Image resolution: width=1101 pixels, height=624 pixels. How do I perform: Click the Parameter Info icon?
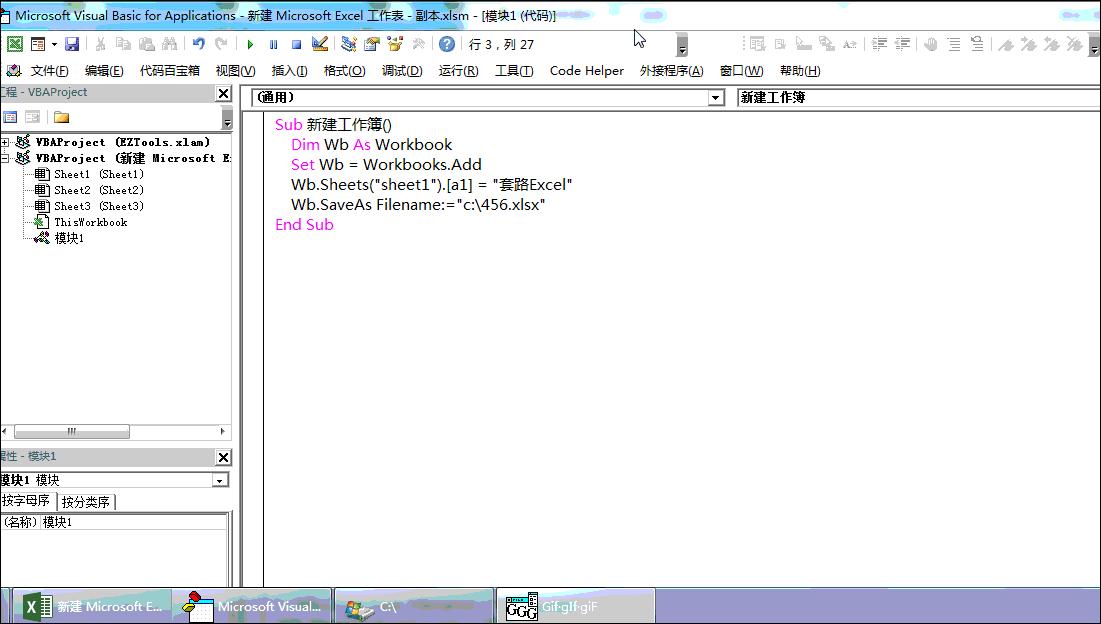pyautogui.click(x=826, y=44)
